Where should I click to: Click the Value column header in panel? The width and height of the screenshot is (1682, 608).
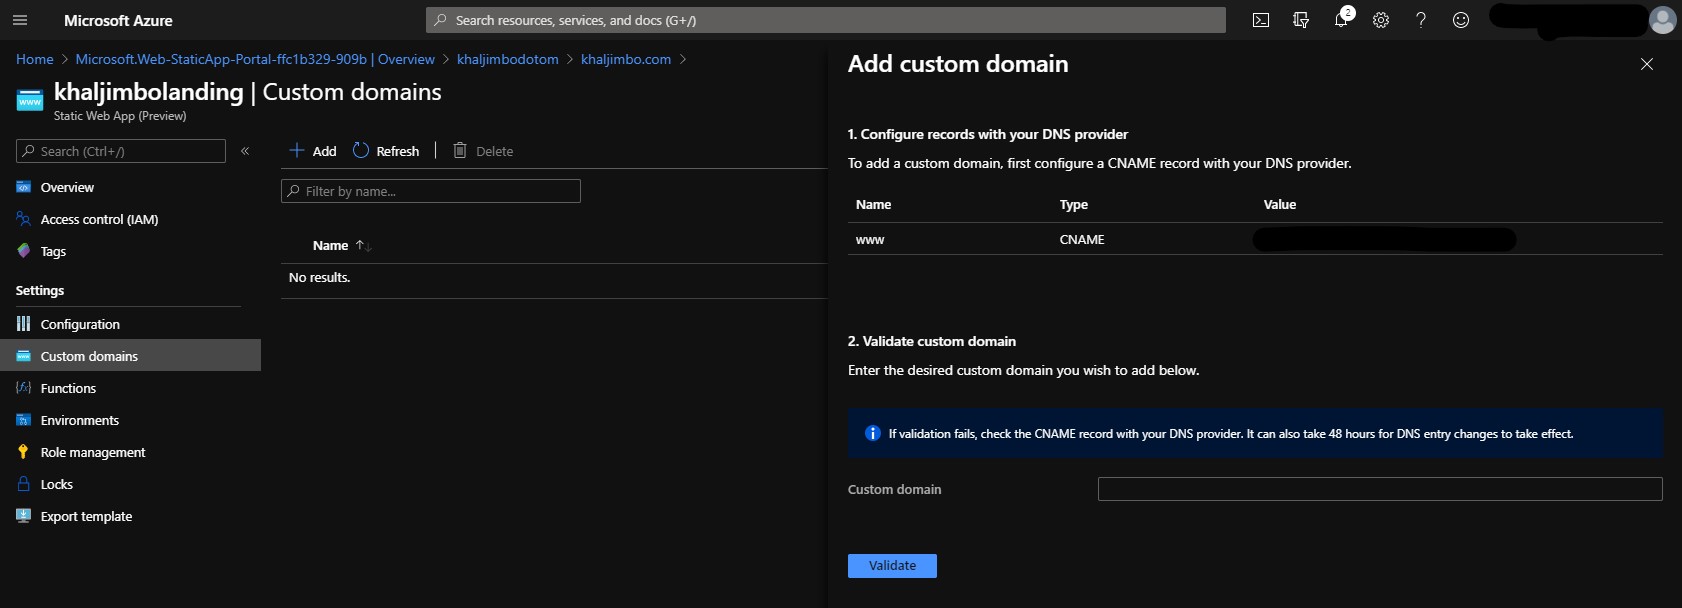(x=1280, y=204)
